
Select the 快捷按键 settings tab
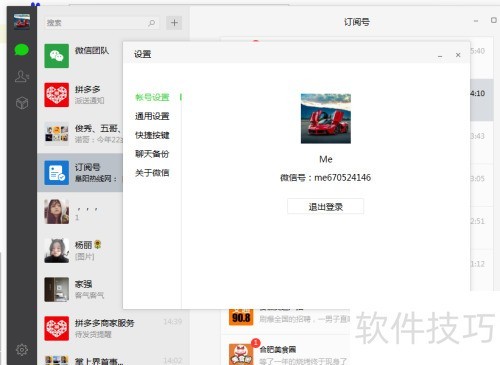point(152,135)
